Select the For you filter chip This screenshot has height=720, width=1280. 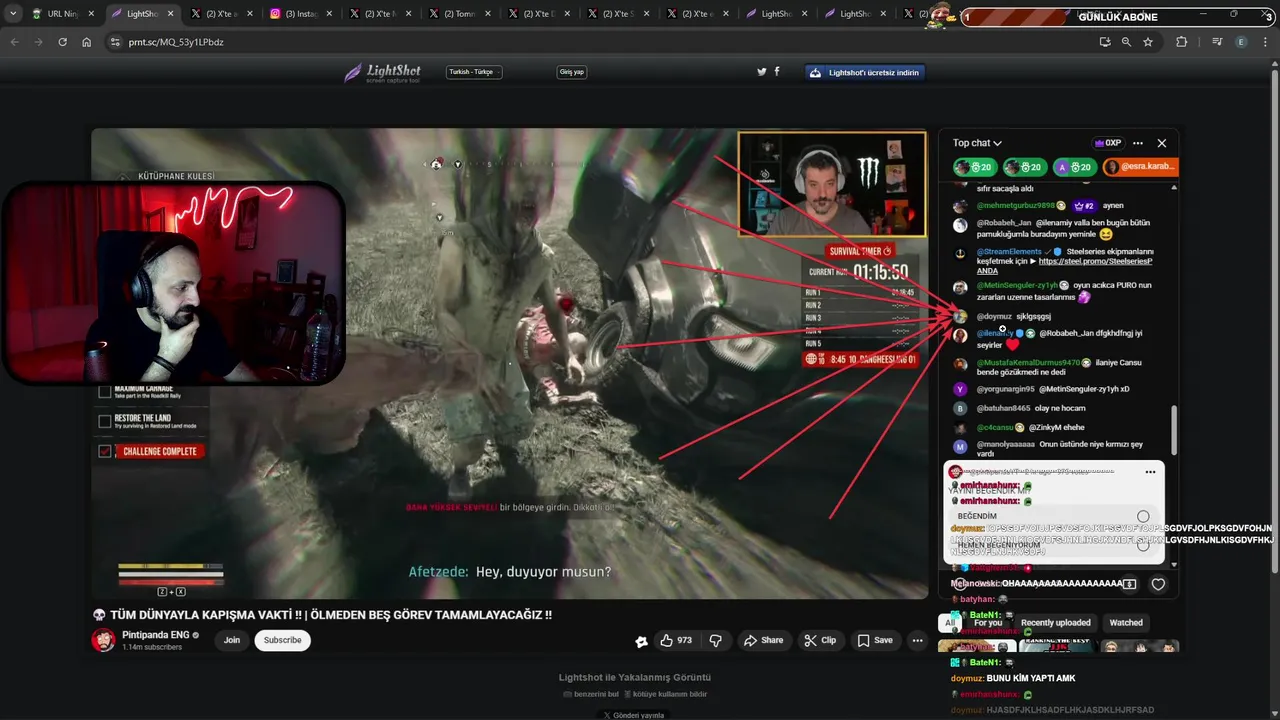[x=987, y=622]
